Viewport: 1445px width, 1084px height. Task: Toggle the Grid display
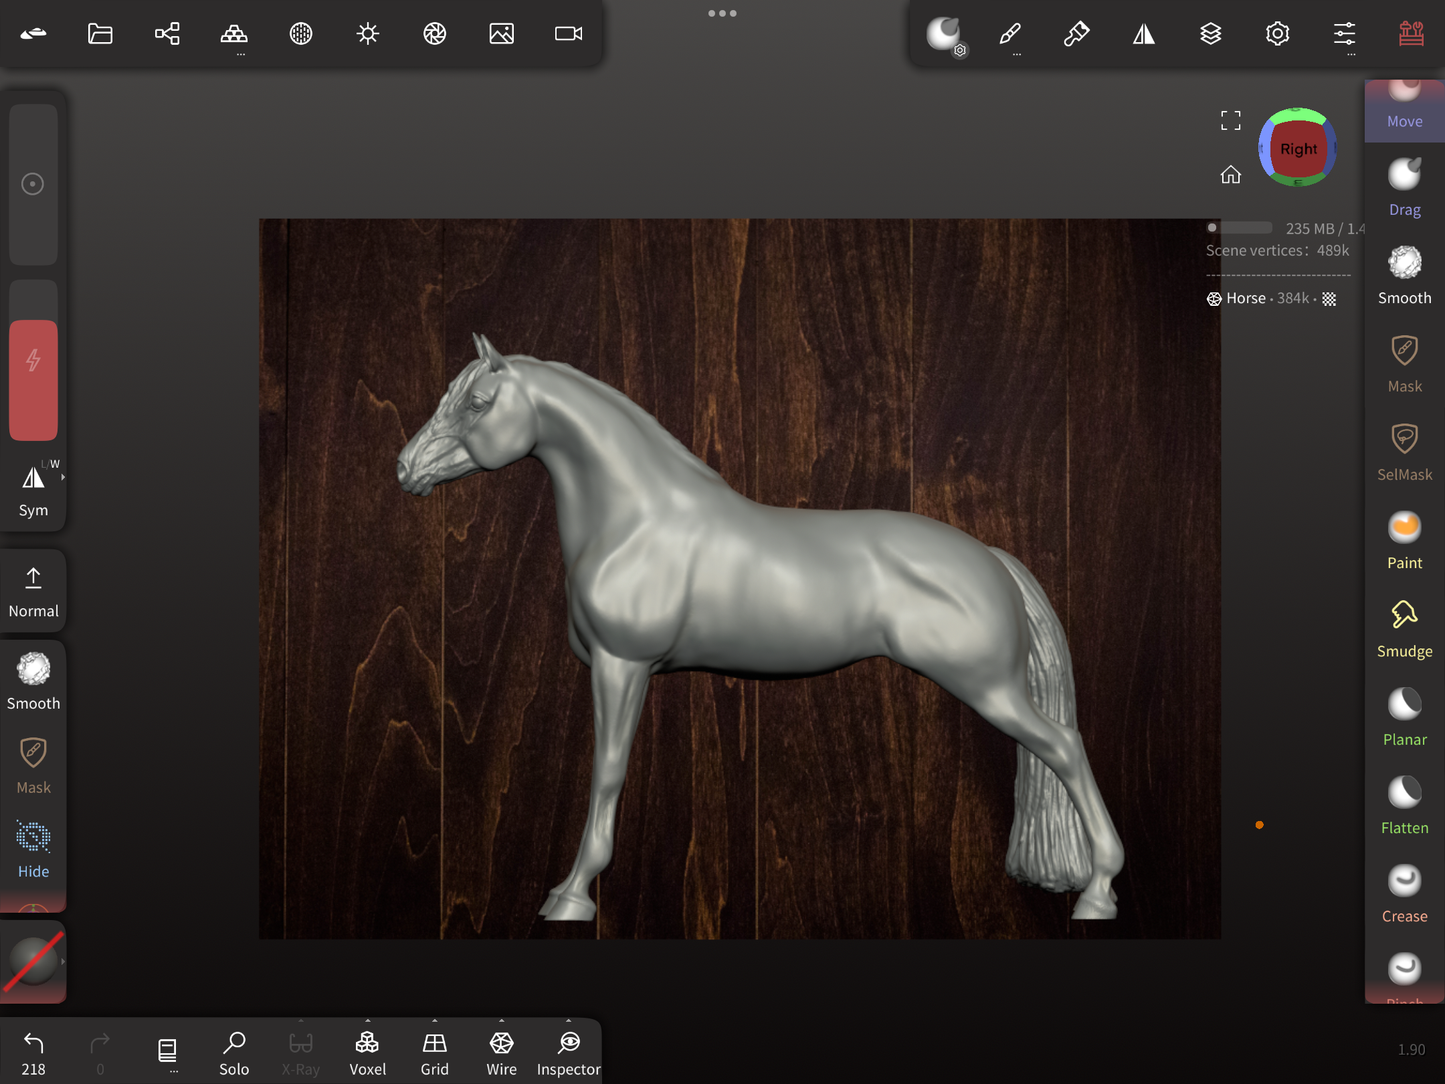coord(434,1052)
